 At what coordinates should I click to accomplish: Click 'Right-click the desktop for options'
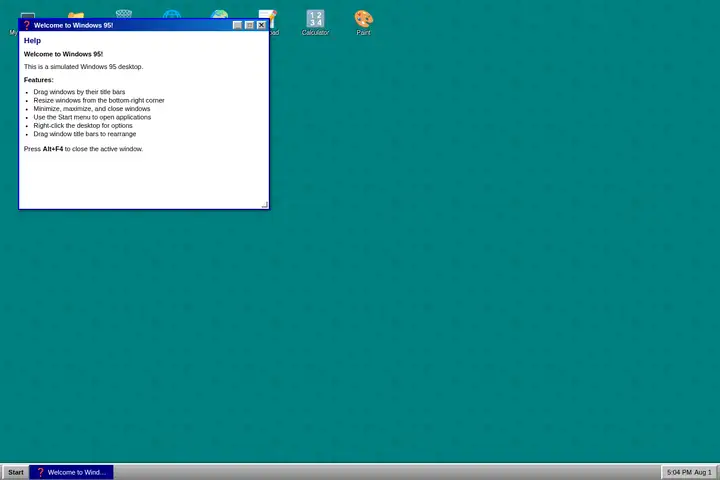[83, 125]
